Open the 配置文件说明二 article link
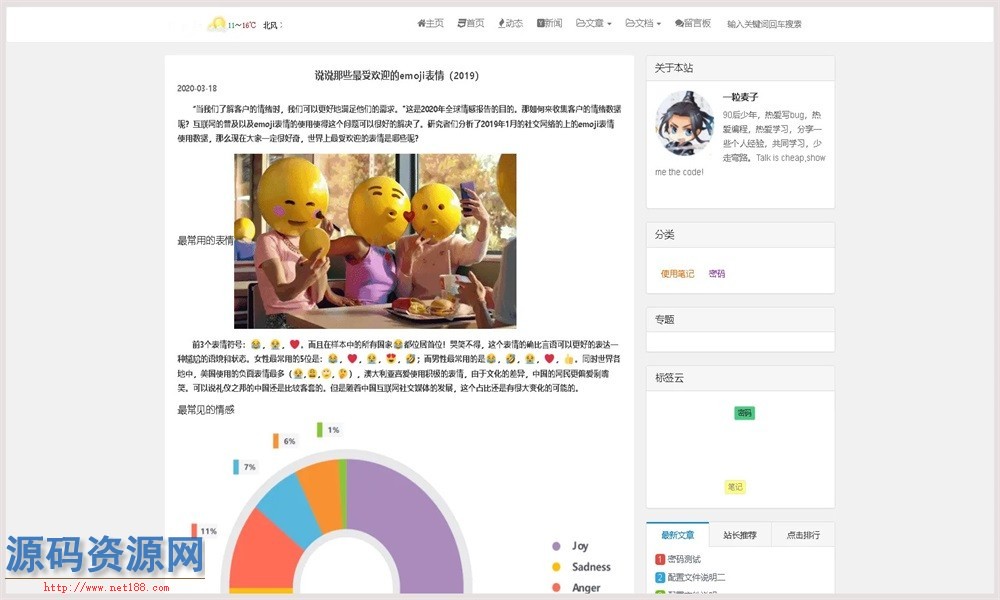Screen dimensions: 1000x600 click(x=696, y=578)
